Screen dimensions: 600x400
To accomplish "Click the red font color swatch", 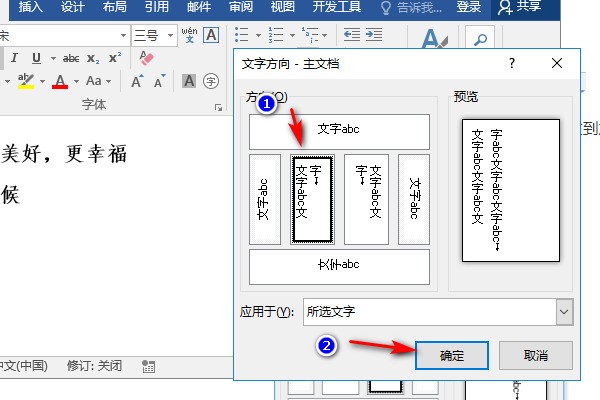I will (60, 81).
